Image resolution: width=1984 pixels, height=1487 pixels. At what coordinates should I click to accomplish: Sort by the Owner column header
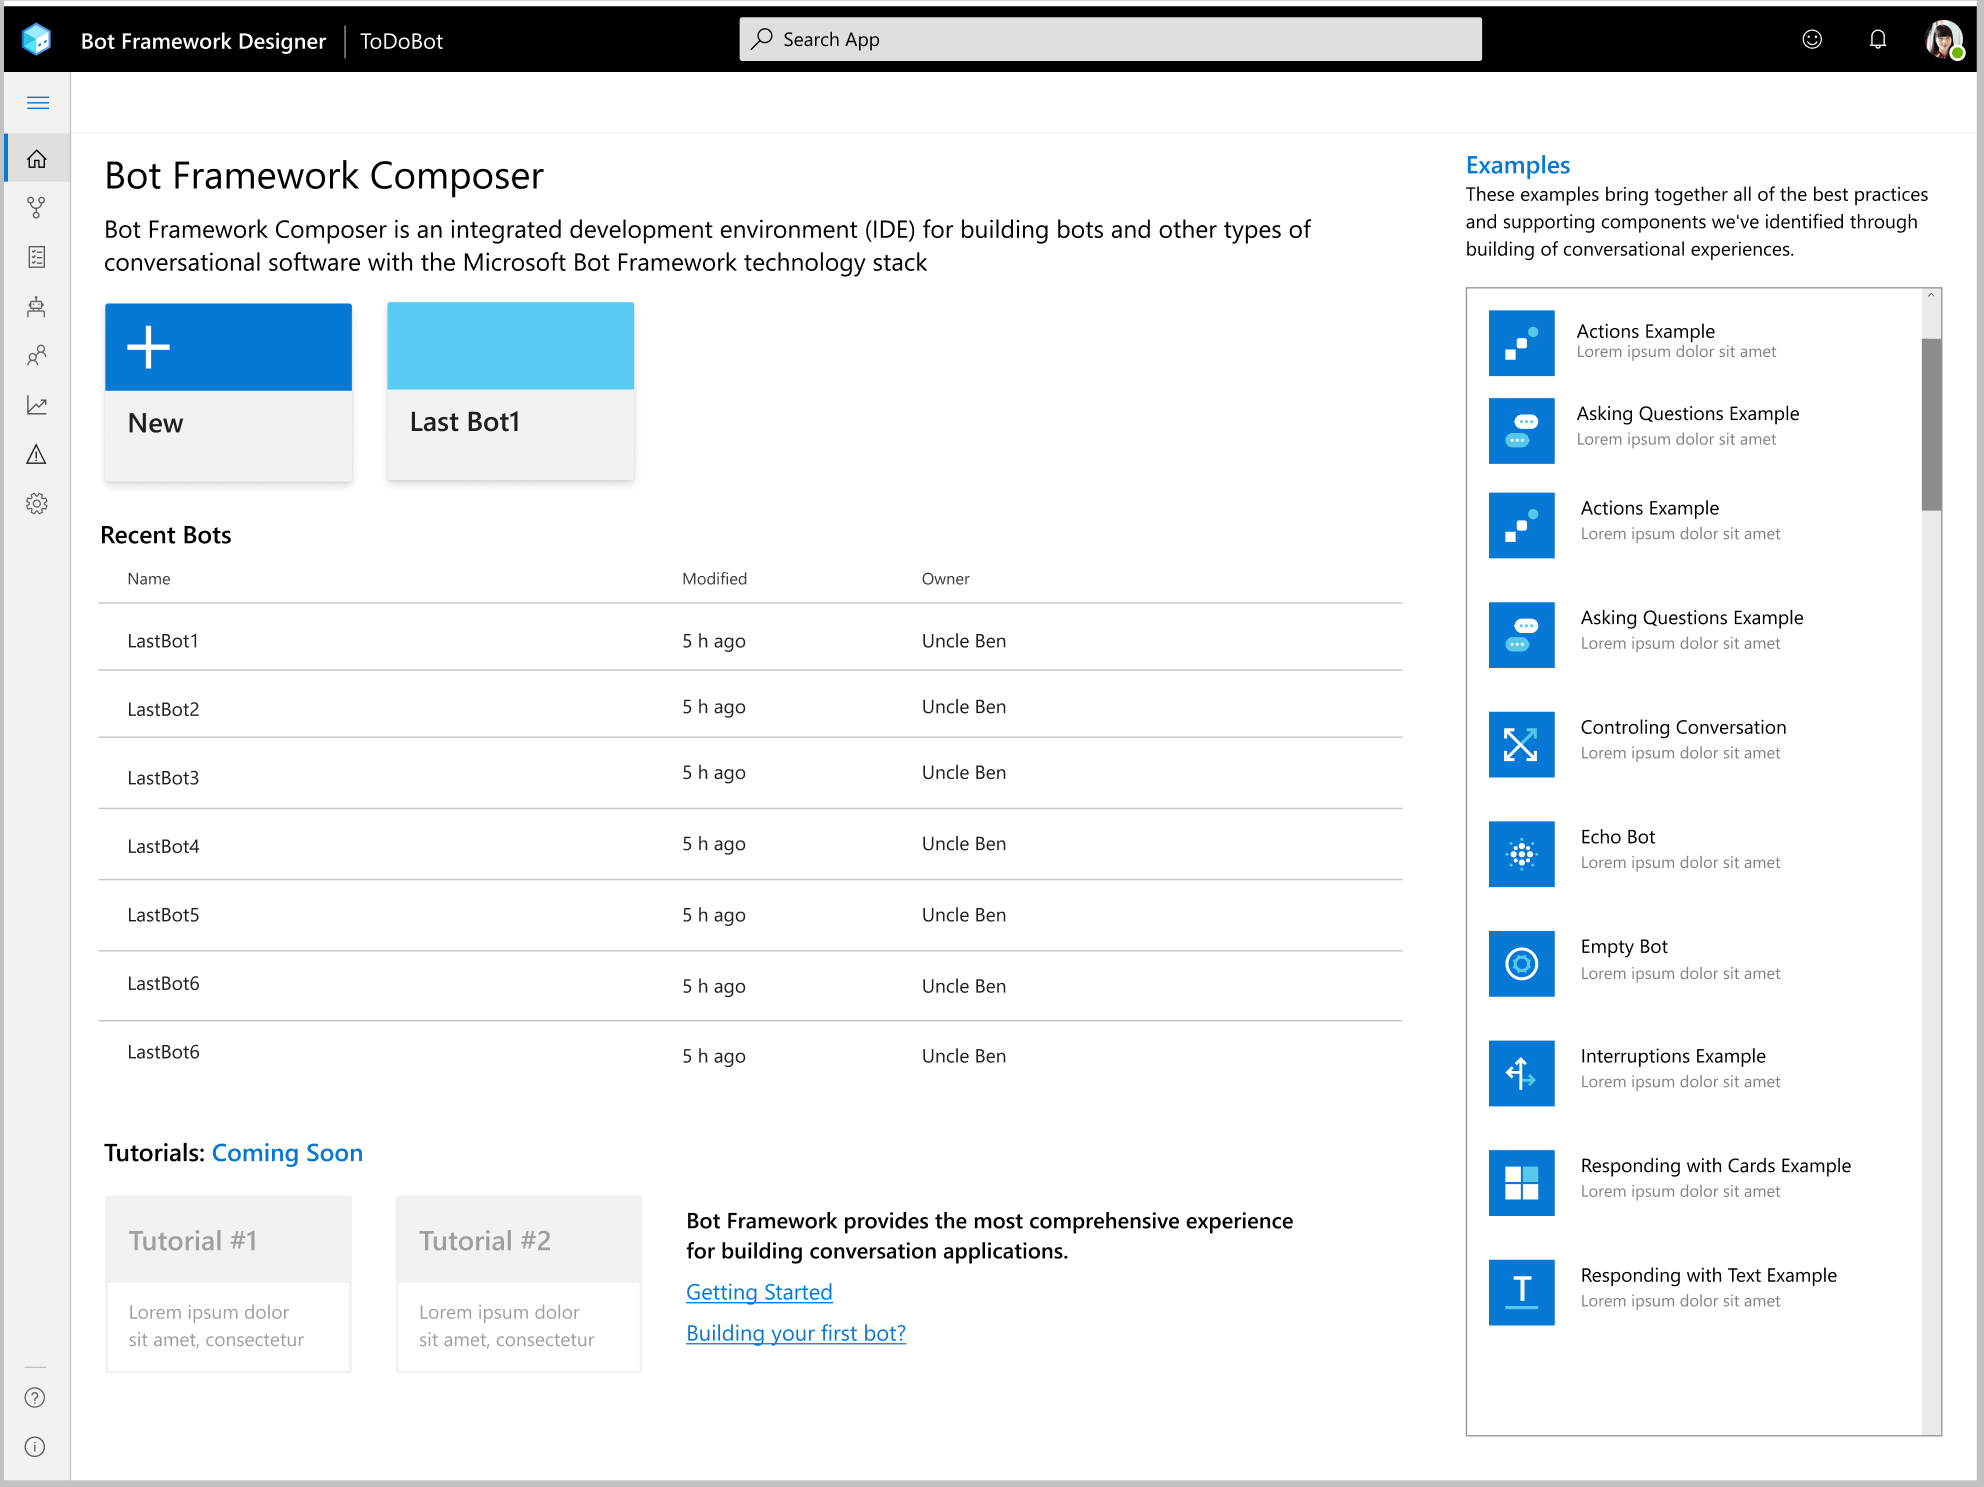tap(945, 579)
